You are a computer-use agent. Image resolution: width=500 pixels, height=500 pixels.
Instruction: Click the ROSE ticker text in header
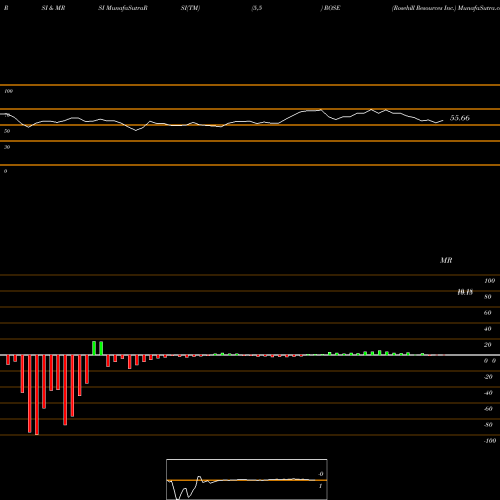point(332,8)
